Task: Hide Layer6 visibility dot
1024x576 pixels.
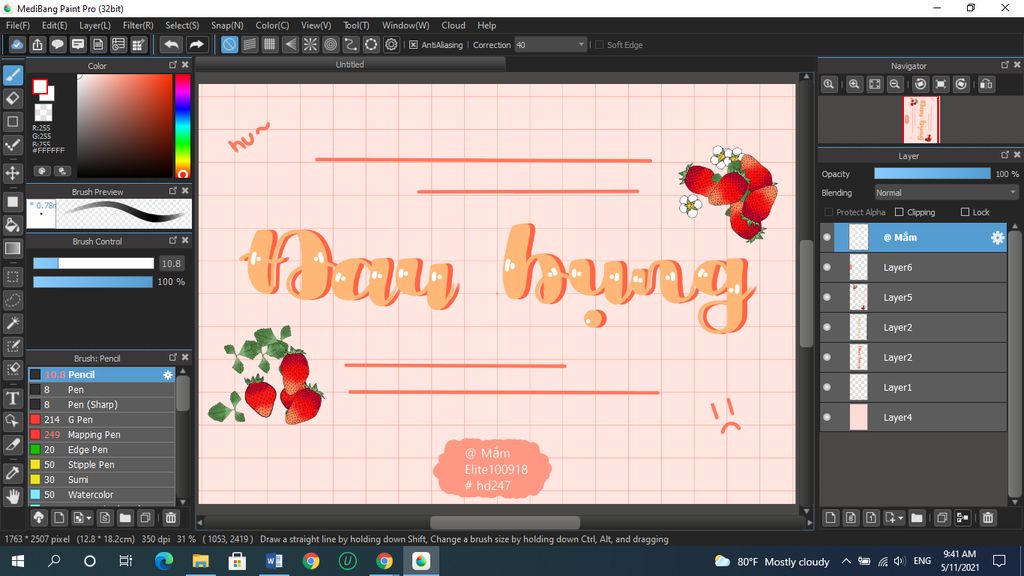Action: tap(827, 267)
